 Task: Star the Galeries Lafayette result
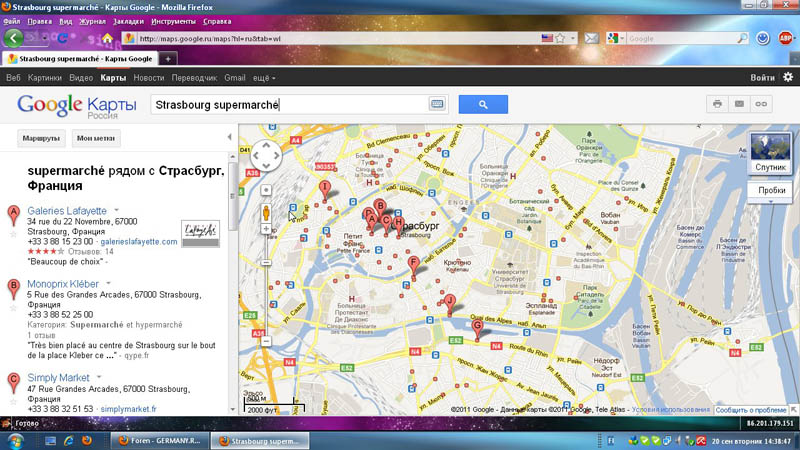[13, 235]
